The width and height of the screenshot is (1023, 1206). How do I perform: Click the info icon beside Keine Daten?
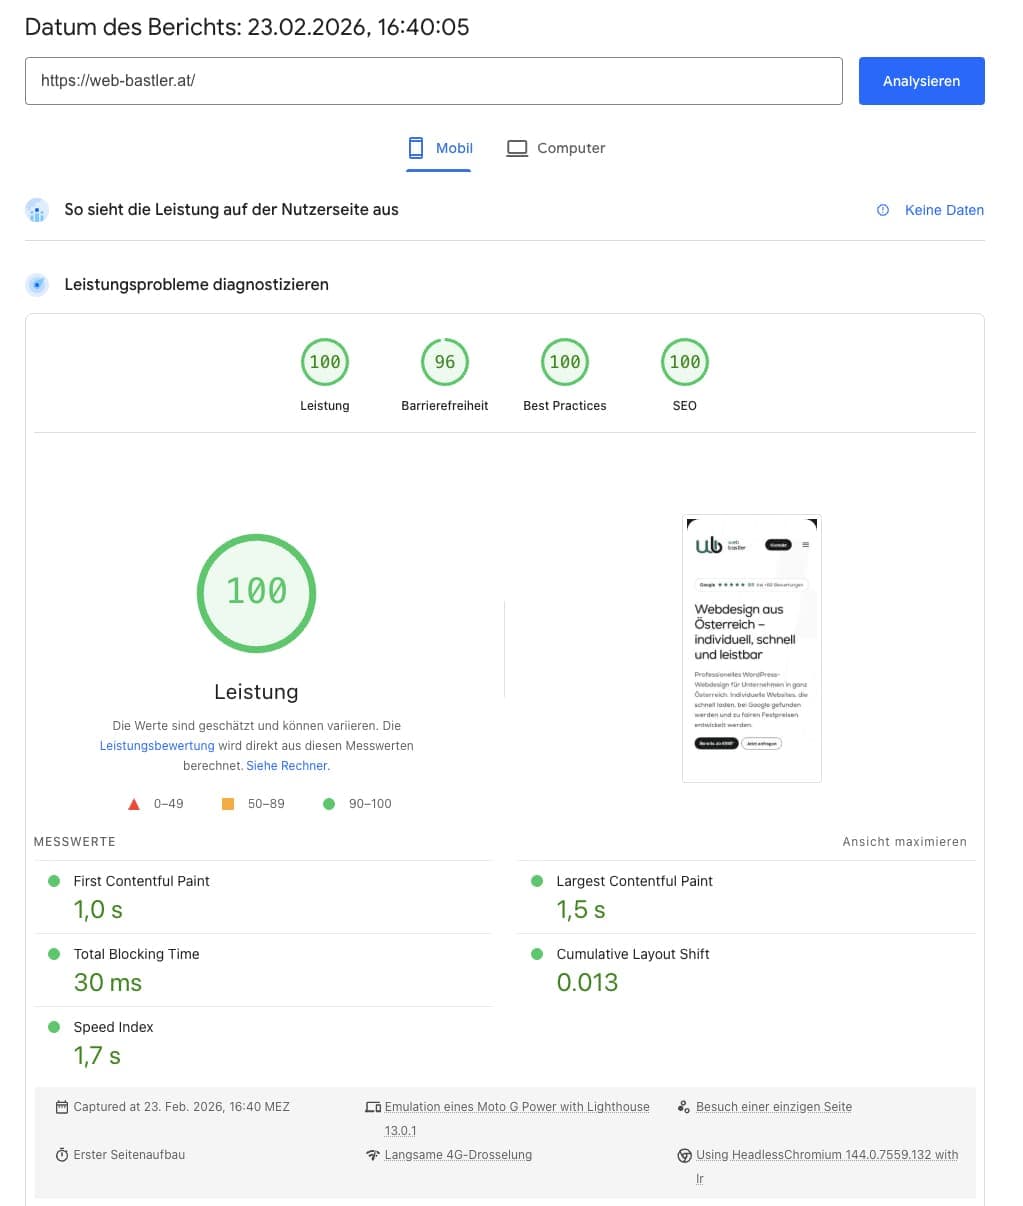883,210
